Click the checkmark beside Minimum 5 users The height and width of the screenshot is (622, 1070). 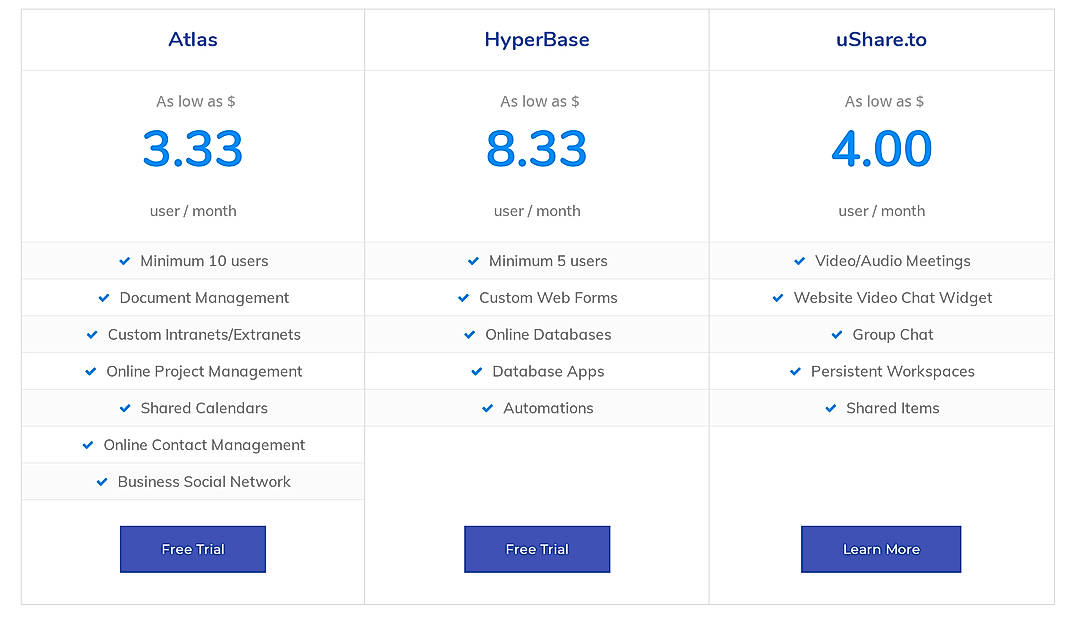pyautogui.click(x=474, y=261)
